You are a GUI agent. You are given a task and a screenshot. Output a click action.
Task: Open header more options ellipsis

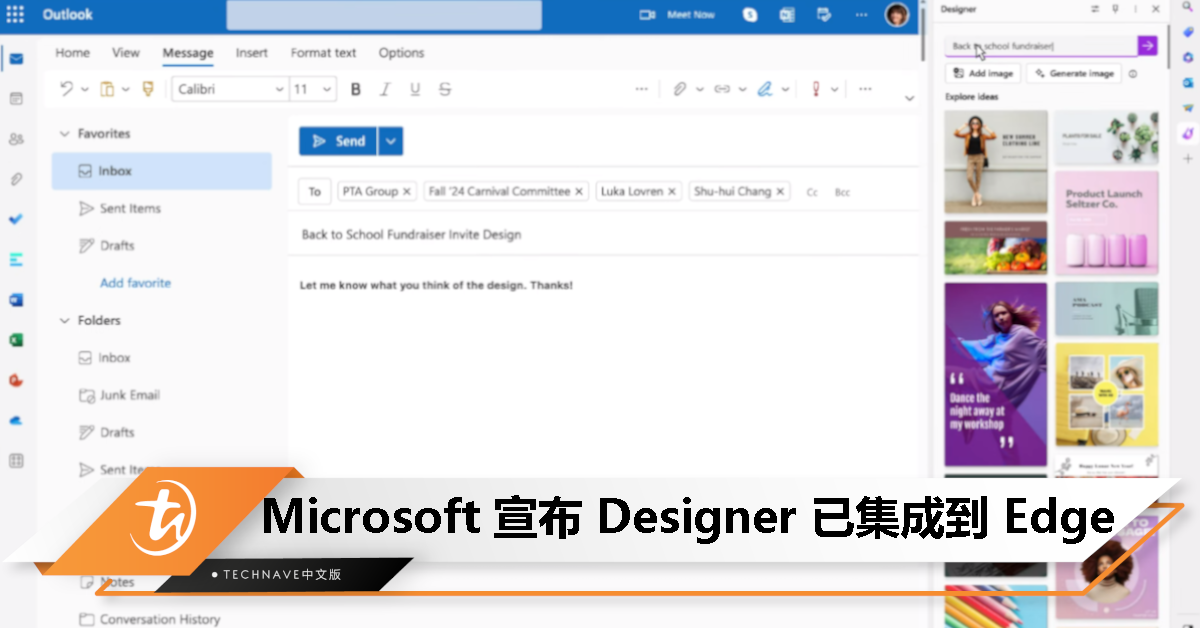tap(860, 15)
